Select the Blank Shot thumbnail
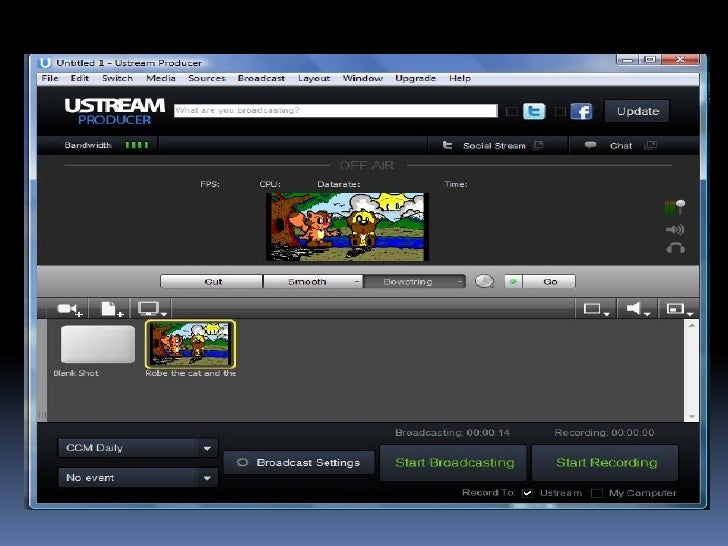Screen dimensions: 728x546 [98, 344]
